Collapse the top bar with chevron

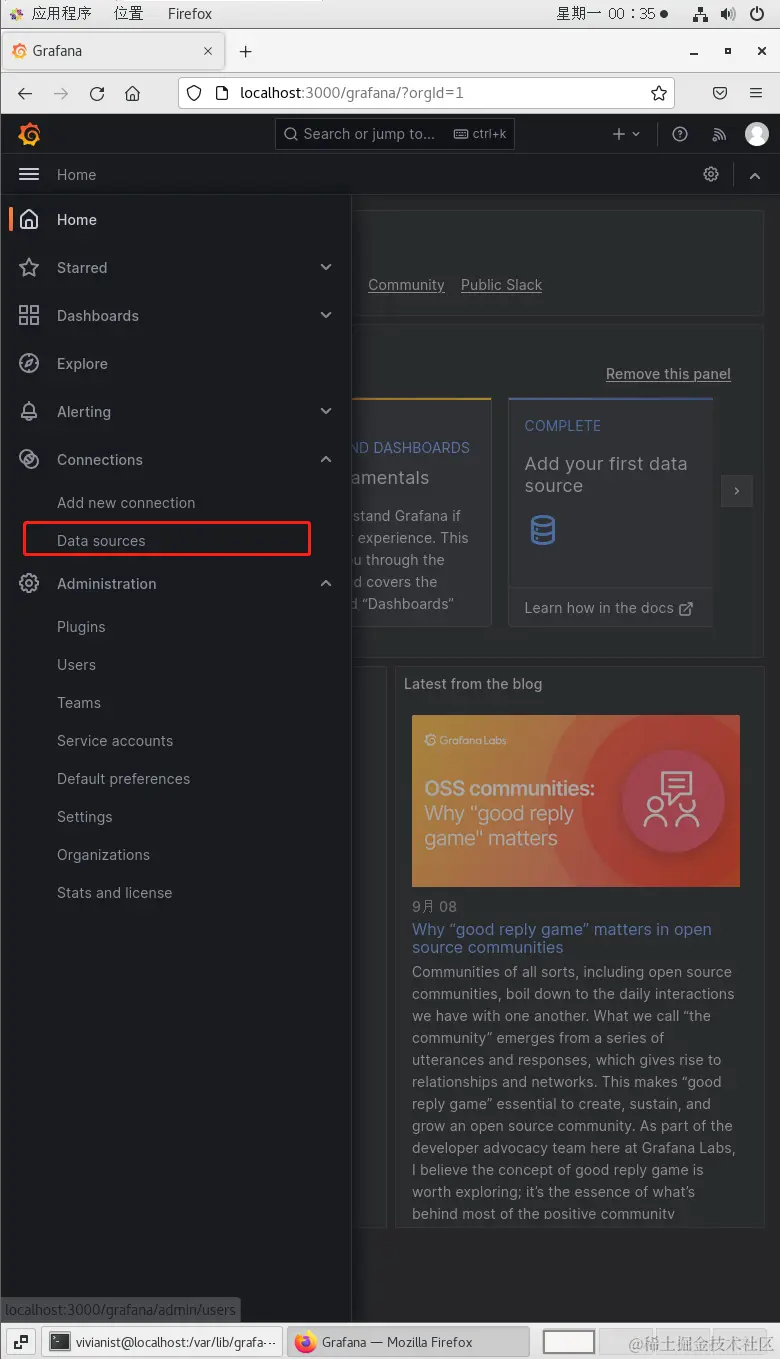click(755, 175)
